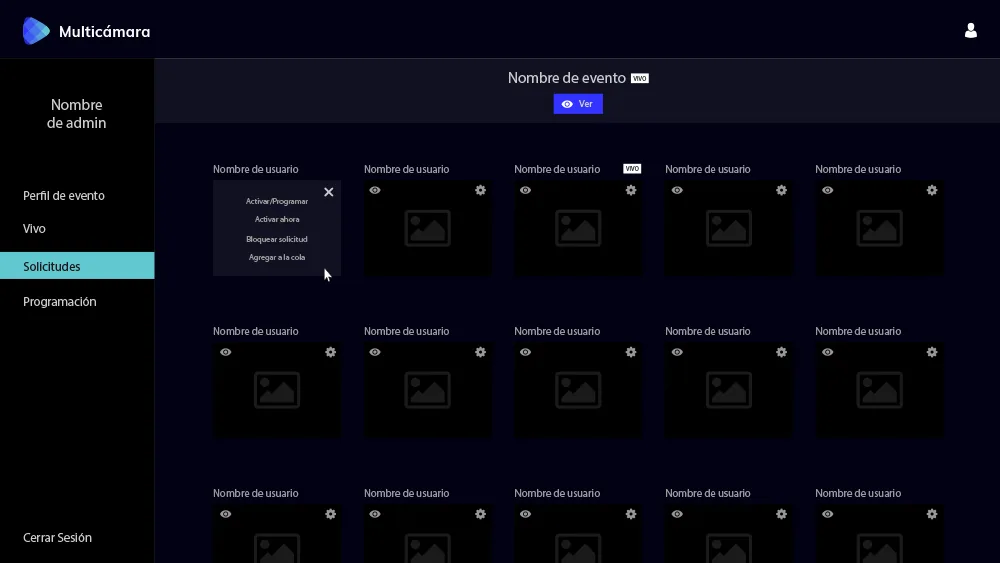Image resolution: width=1000 pixels, height=563 pixels.
Task: Open gear settings on the VIVO user card
Action: pos(631,190)
